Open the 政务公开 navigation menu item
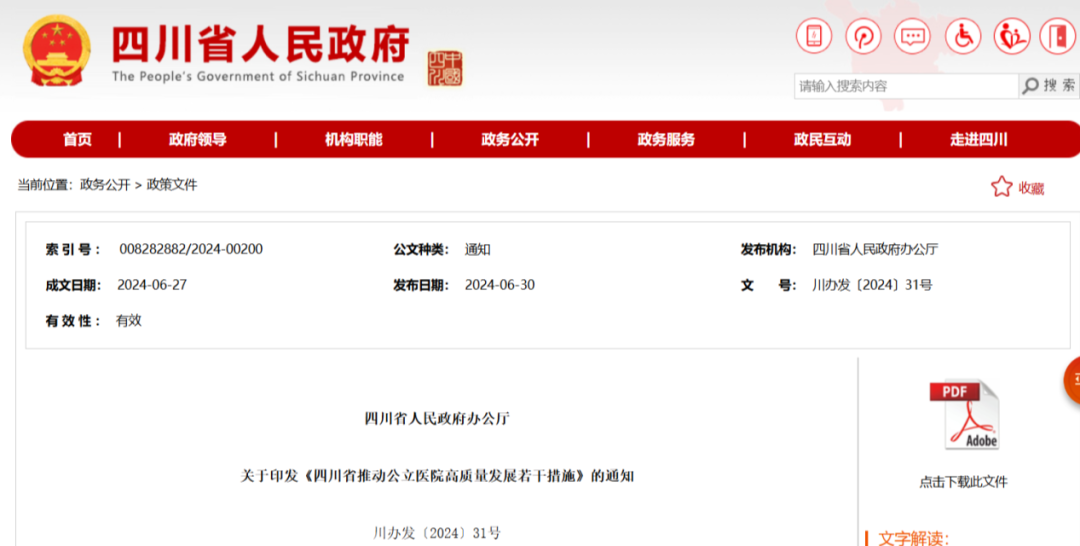 510,140
